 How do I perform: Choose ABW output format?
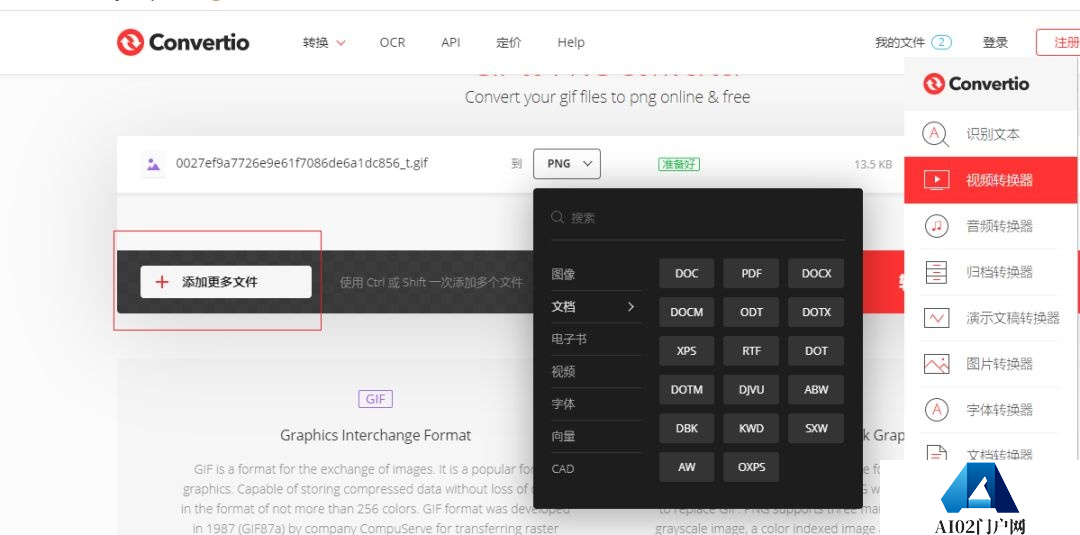pos(816,389)
